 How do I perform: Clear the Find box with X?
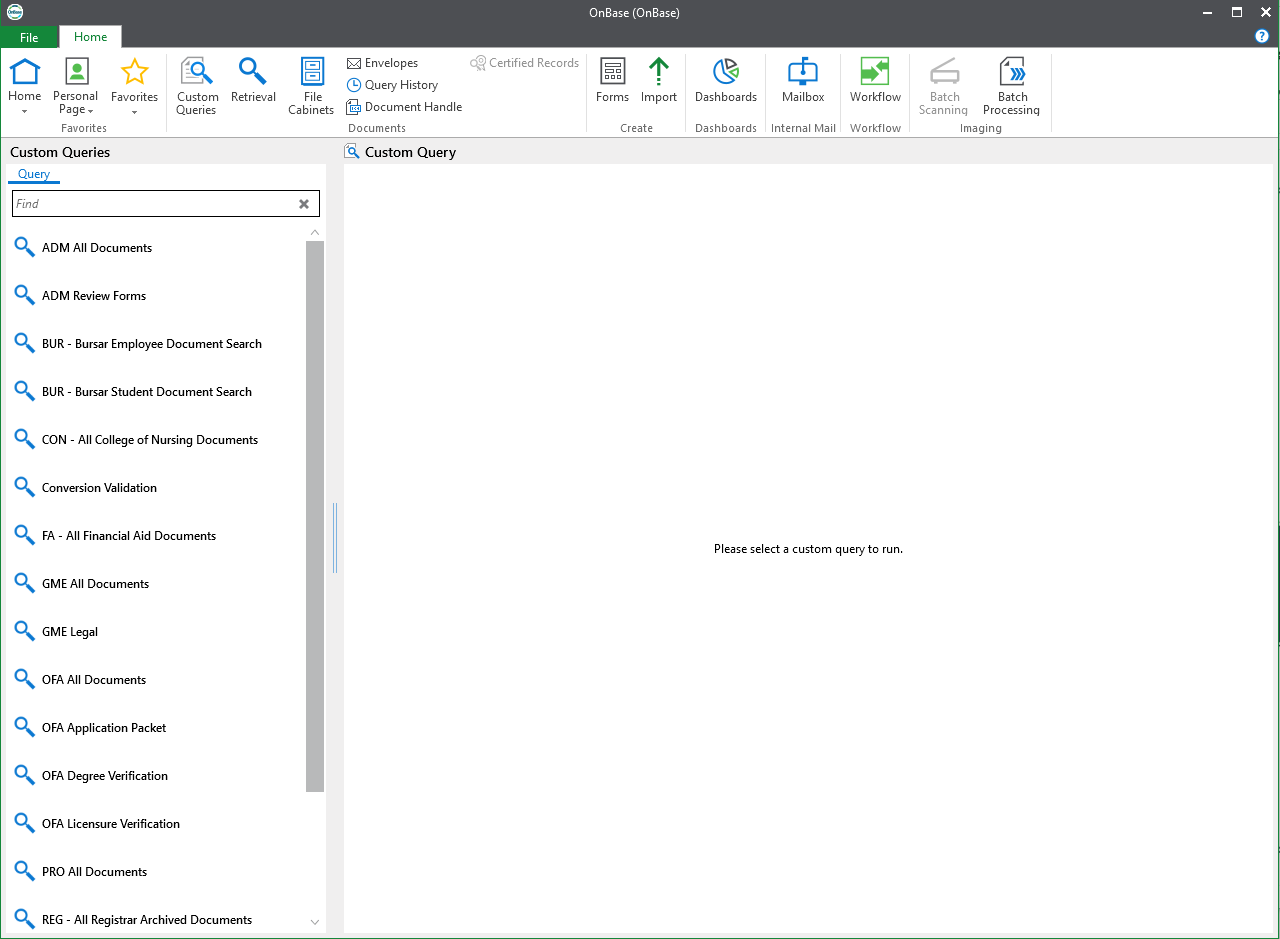pyautogui.click(x=304, y=204)
